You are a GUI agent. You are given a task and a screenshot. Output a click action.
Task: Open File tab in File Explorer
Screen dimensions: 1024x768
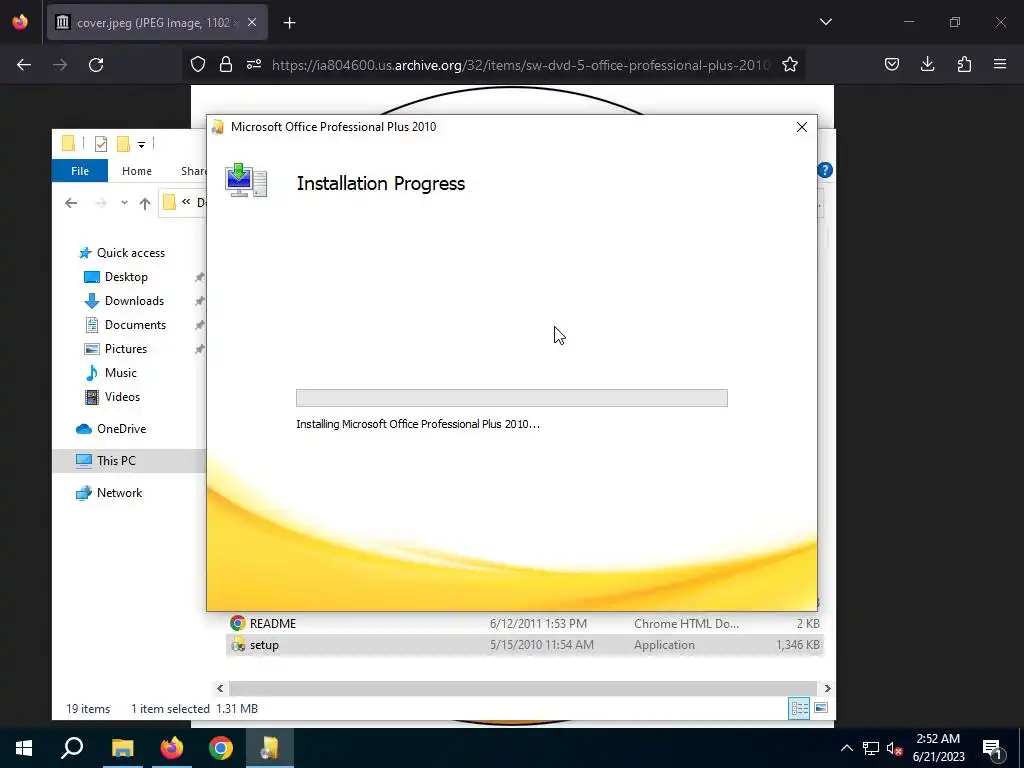tap(80, 171)
